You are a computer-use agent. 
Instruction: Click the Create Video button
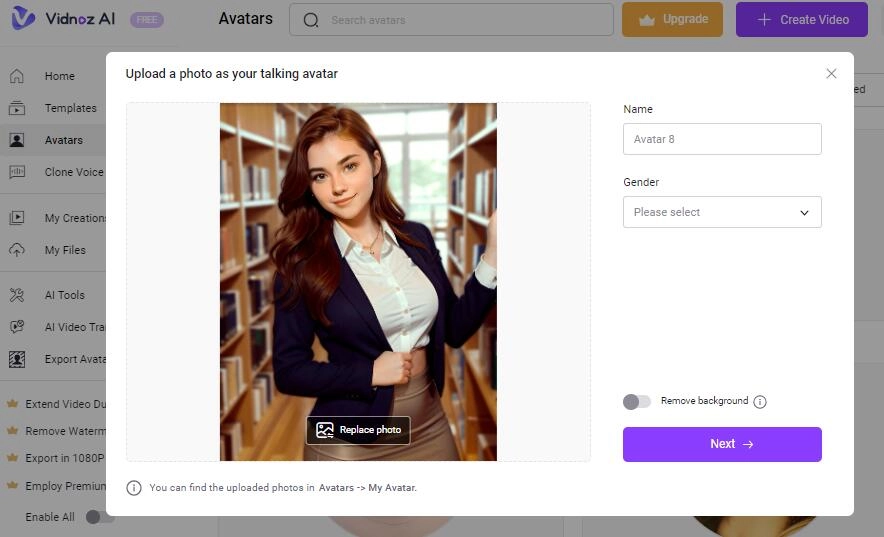coord(802,20)
